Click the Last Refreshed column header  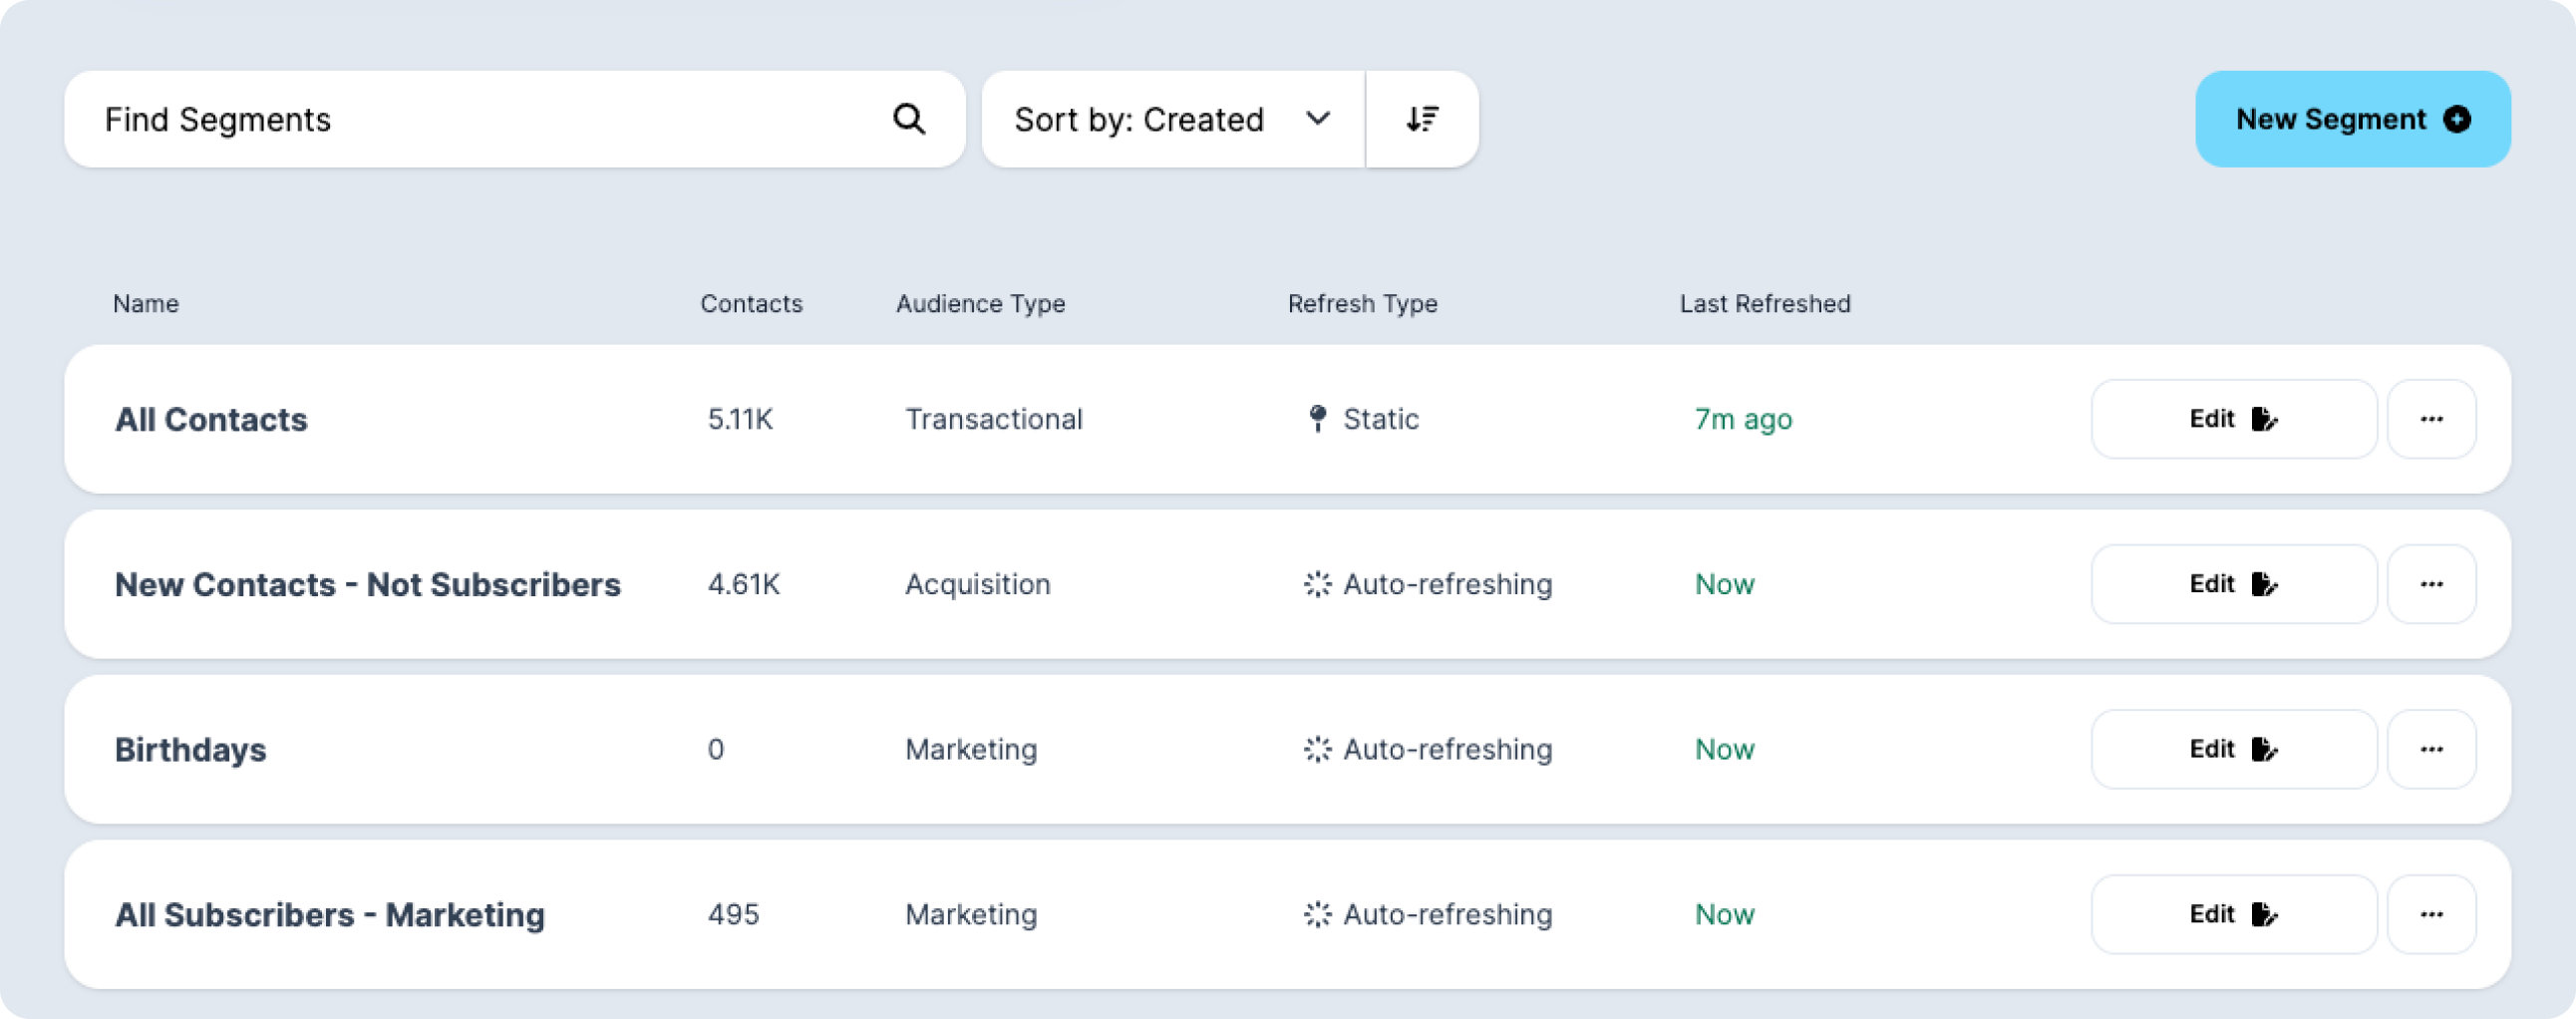pyautogui.click(x=1764, y=304)
